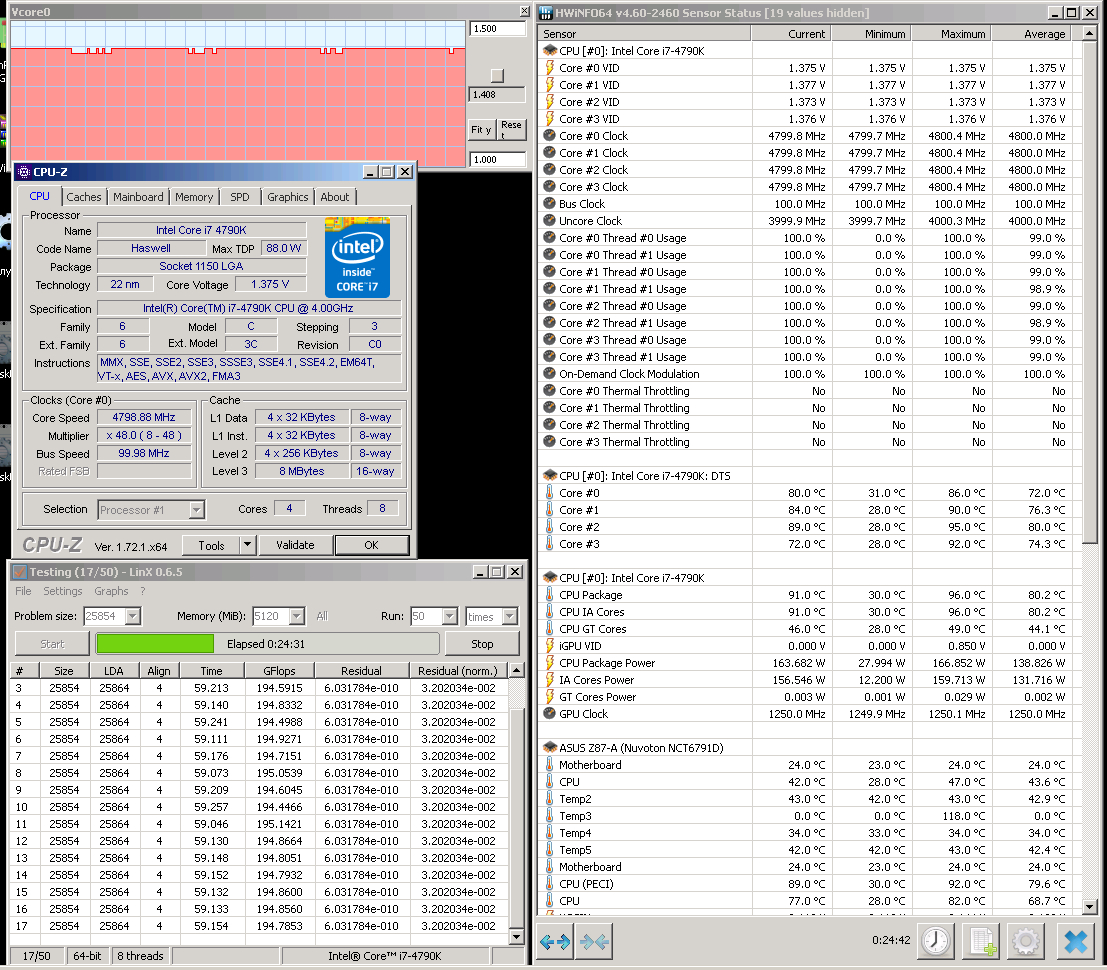The width and height of the screenshot is (1107, 970).
Task: Open the Settings menu in LinX
Action: 63,591
